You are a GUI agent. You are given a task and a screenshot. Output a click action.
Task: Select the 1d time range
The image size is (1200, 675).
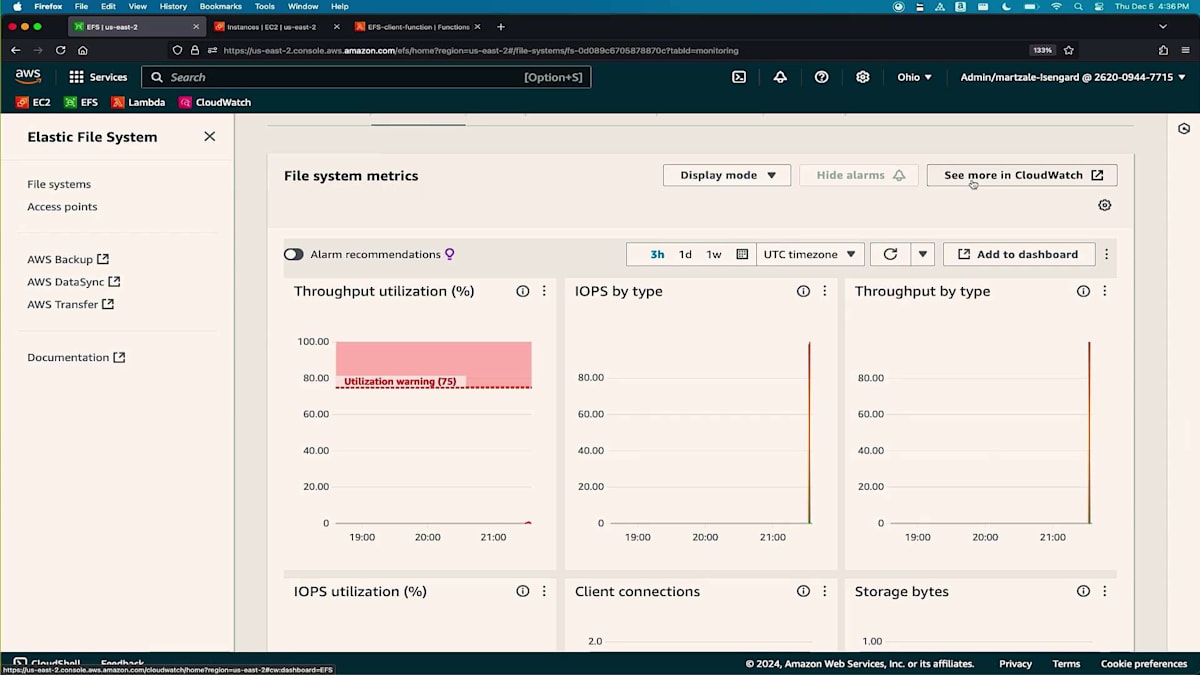(685, 254)
